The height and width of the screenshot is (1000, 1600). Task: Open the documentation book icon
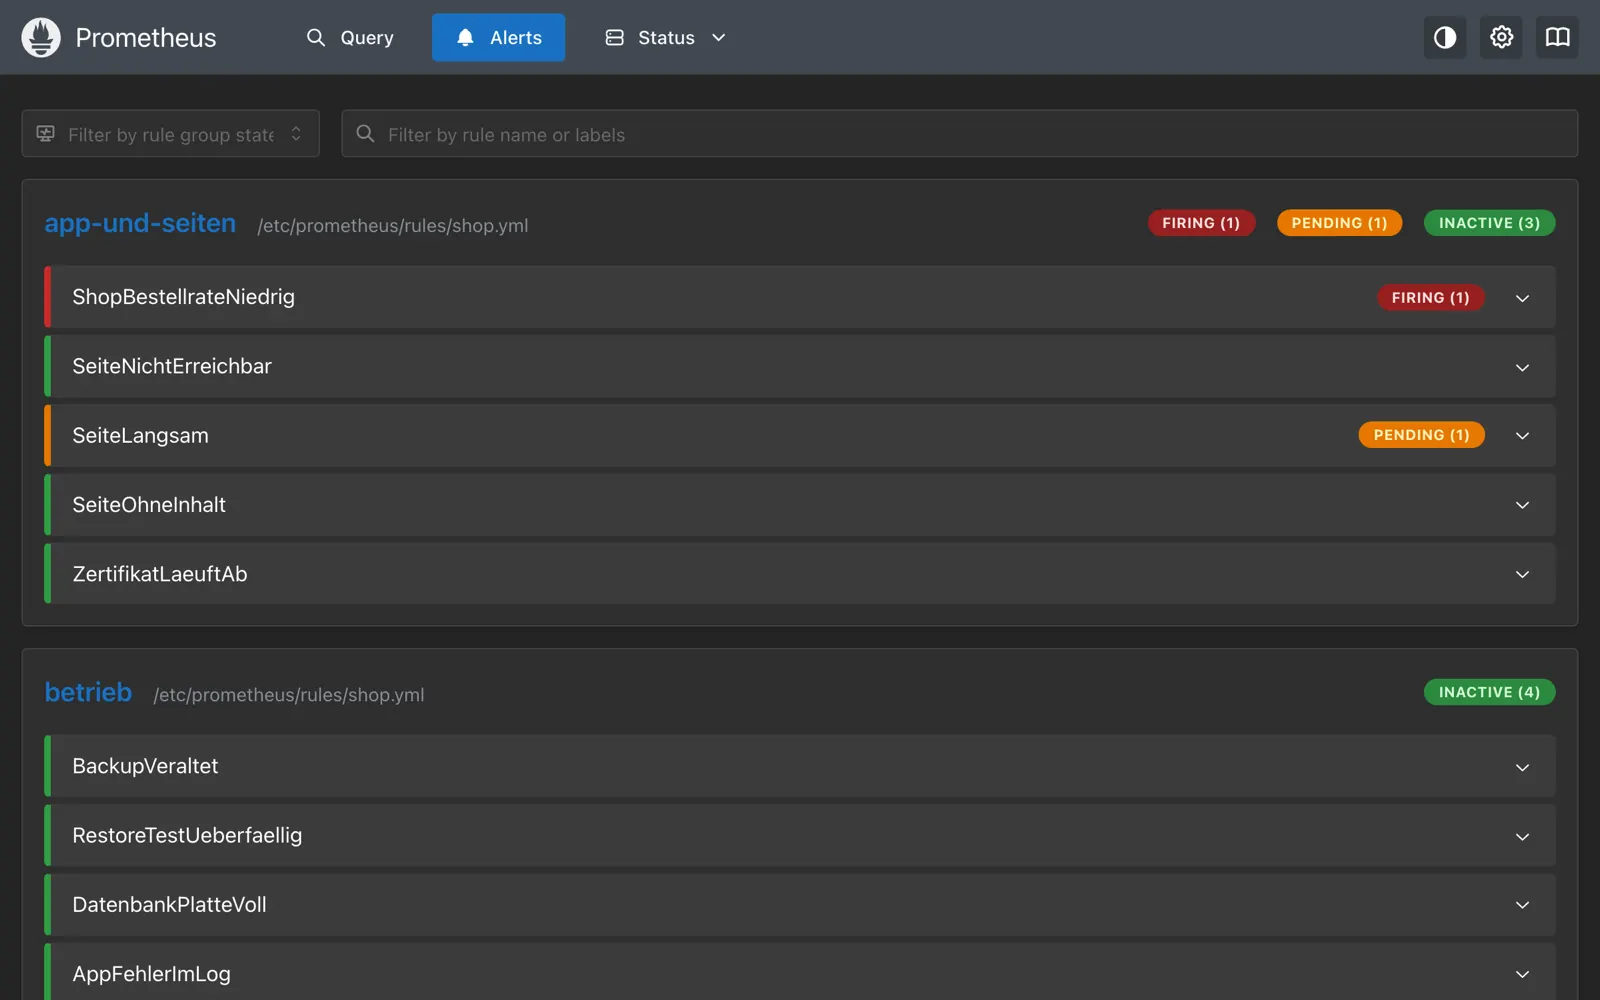pos(1557,38)
